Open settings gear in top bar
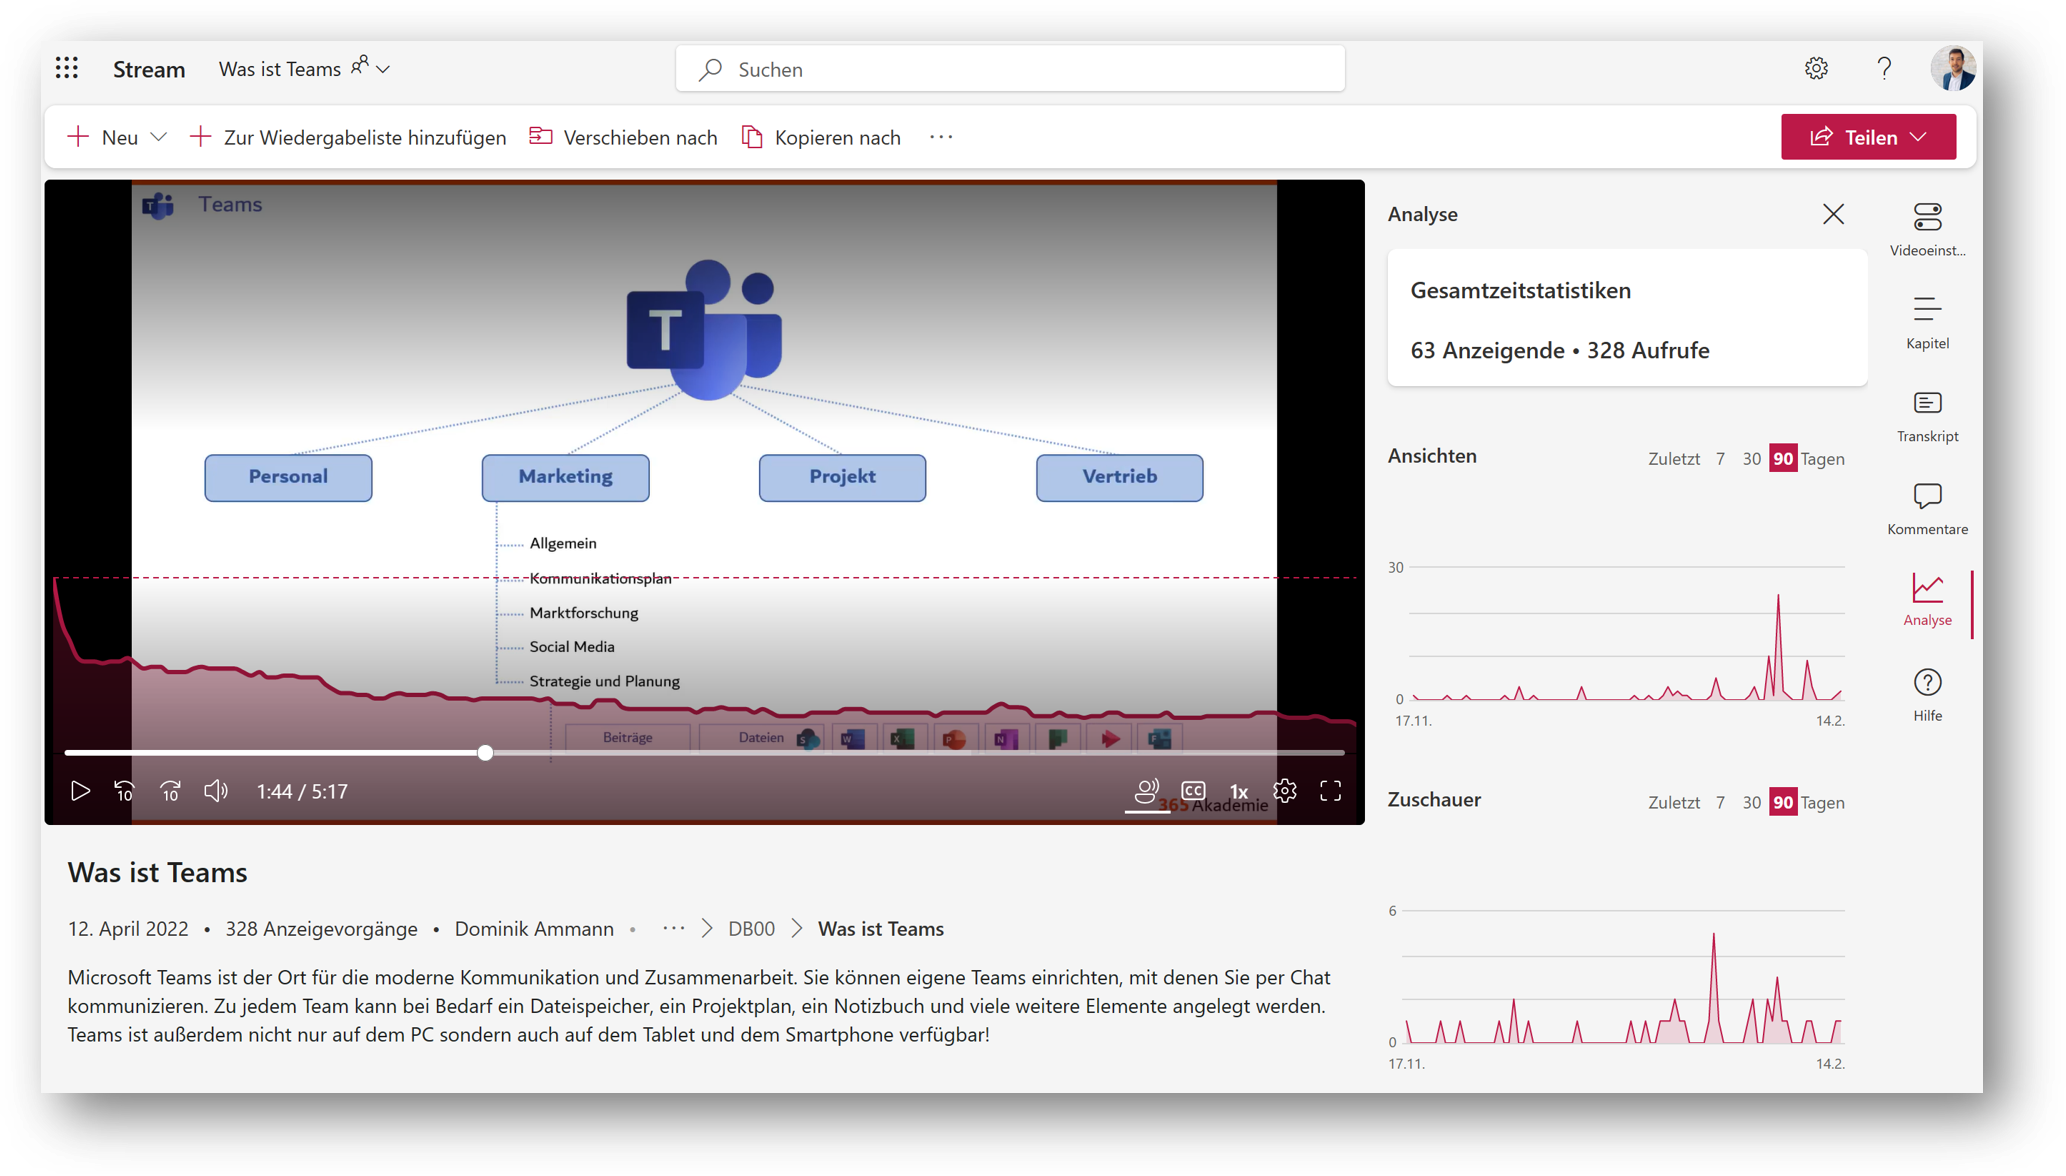2066x1176 pixels. click(x=1816, y=68)
